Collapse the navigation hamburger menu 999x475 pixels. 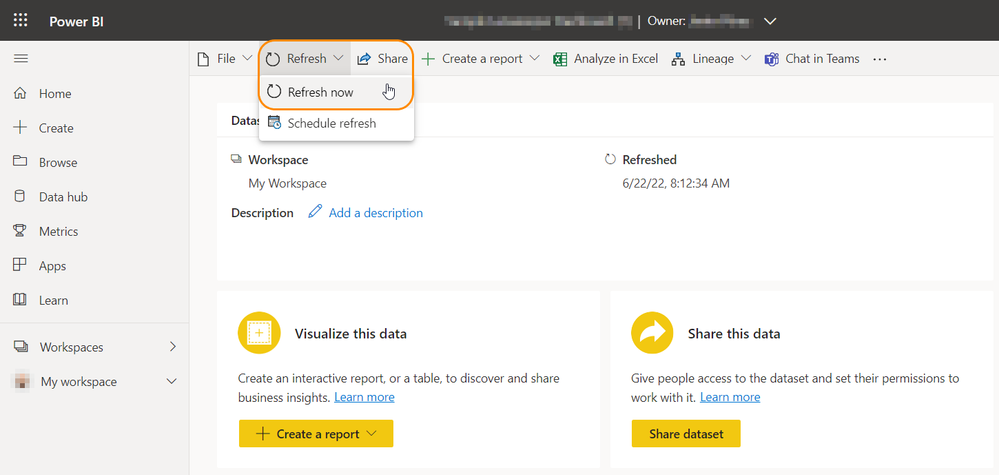[x=20, y=59]
